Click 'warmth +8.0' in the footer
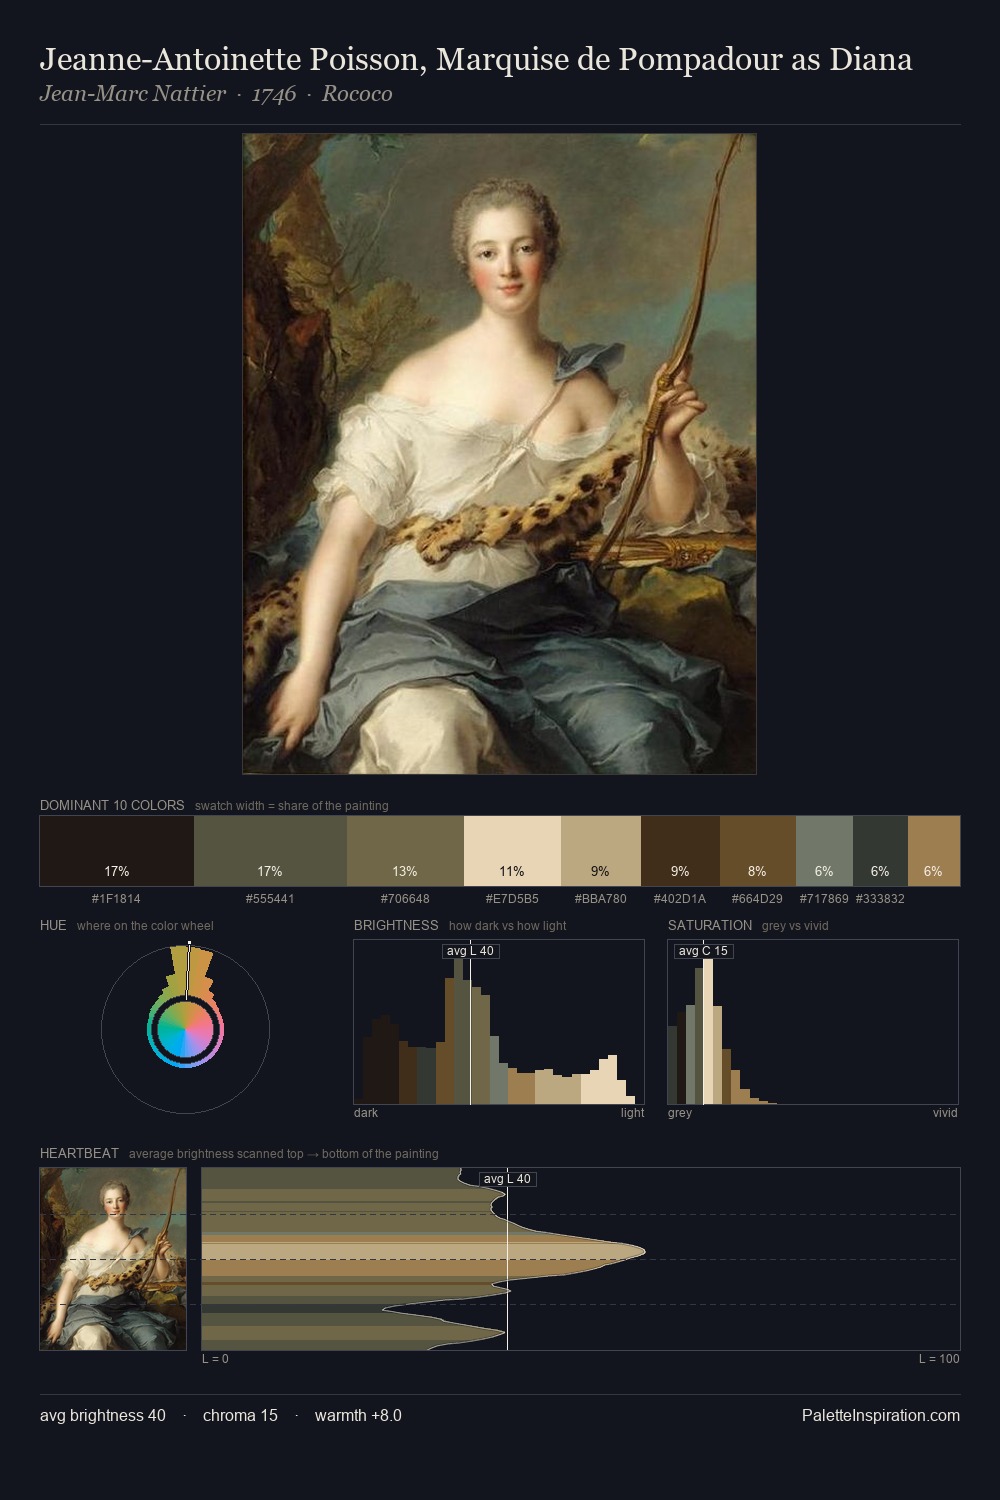This screenshot has height=1500, width=1000. (358, 1415)
